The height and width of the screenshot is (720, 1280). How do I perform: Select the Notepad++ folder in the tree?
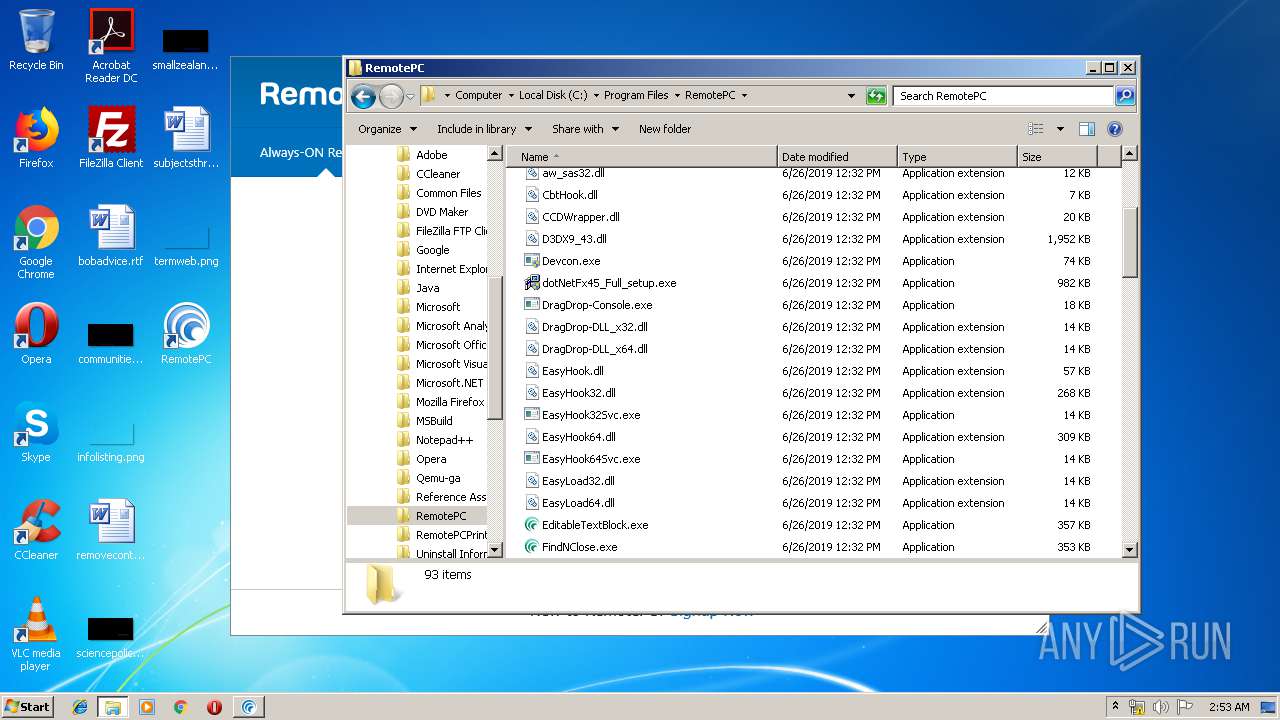point(444,440)
